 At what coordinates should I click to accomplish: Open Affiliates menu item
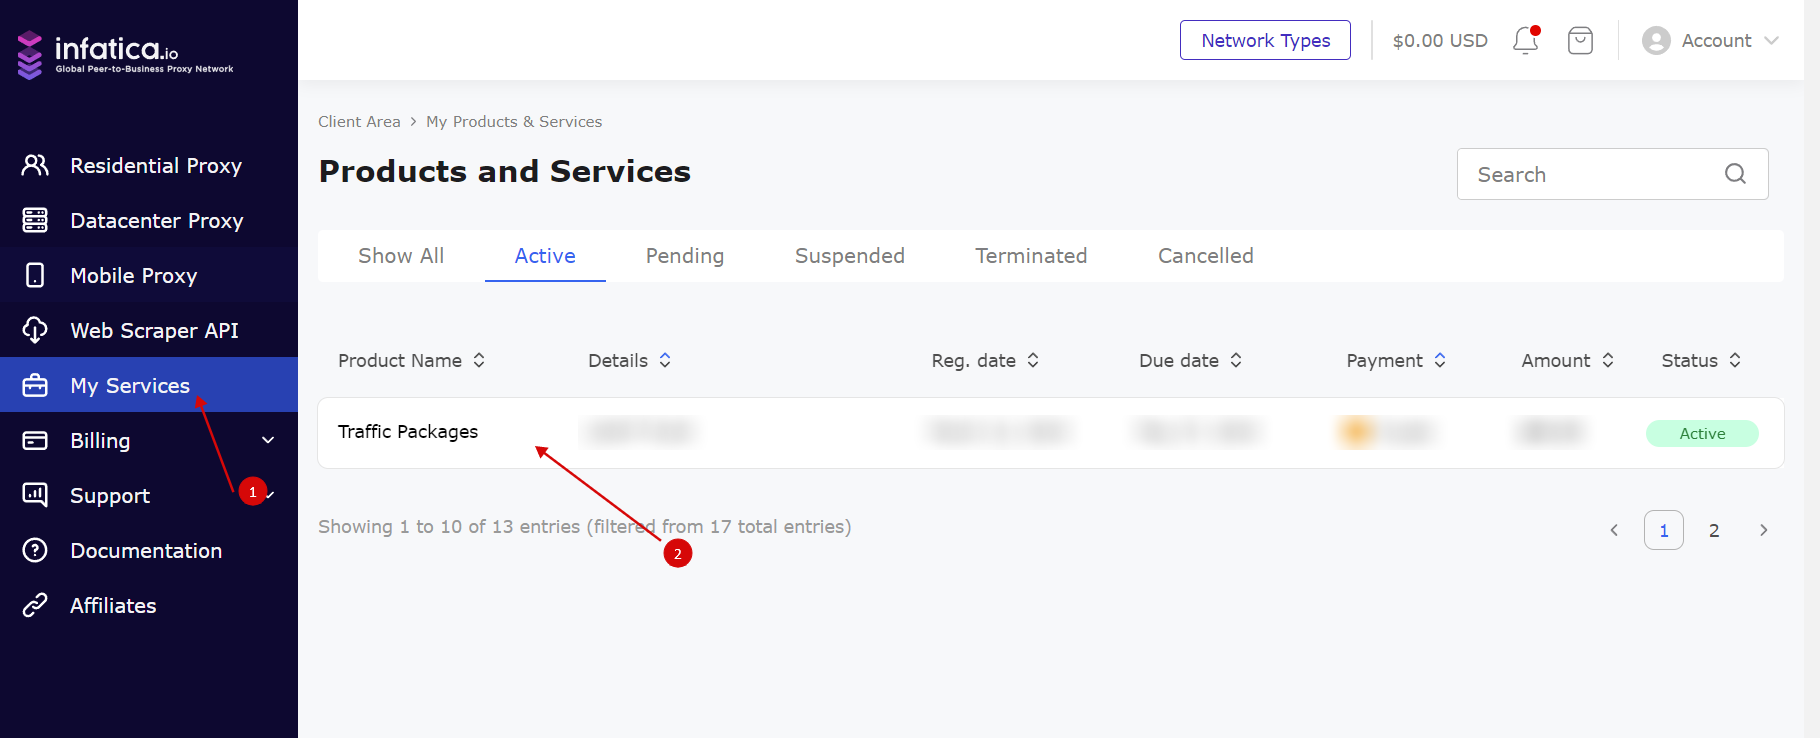149,605
